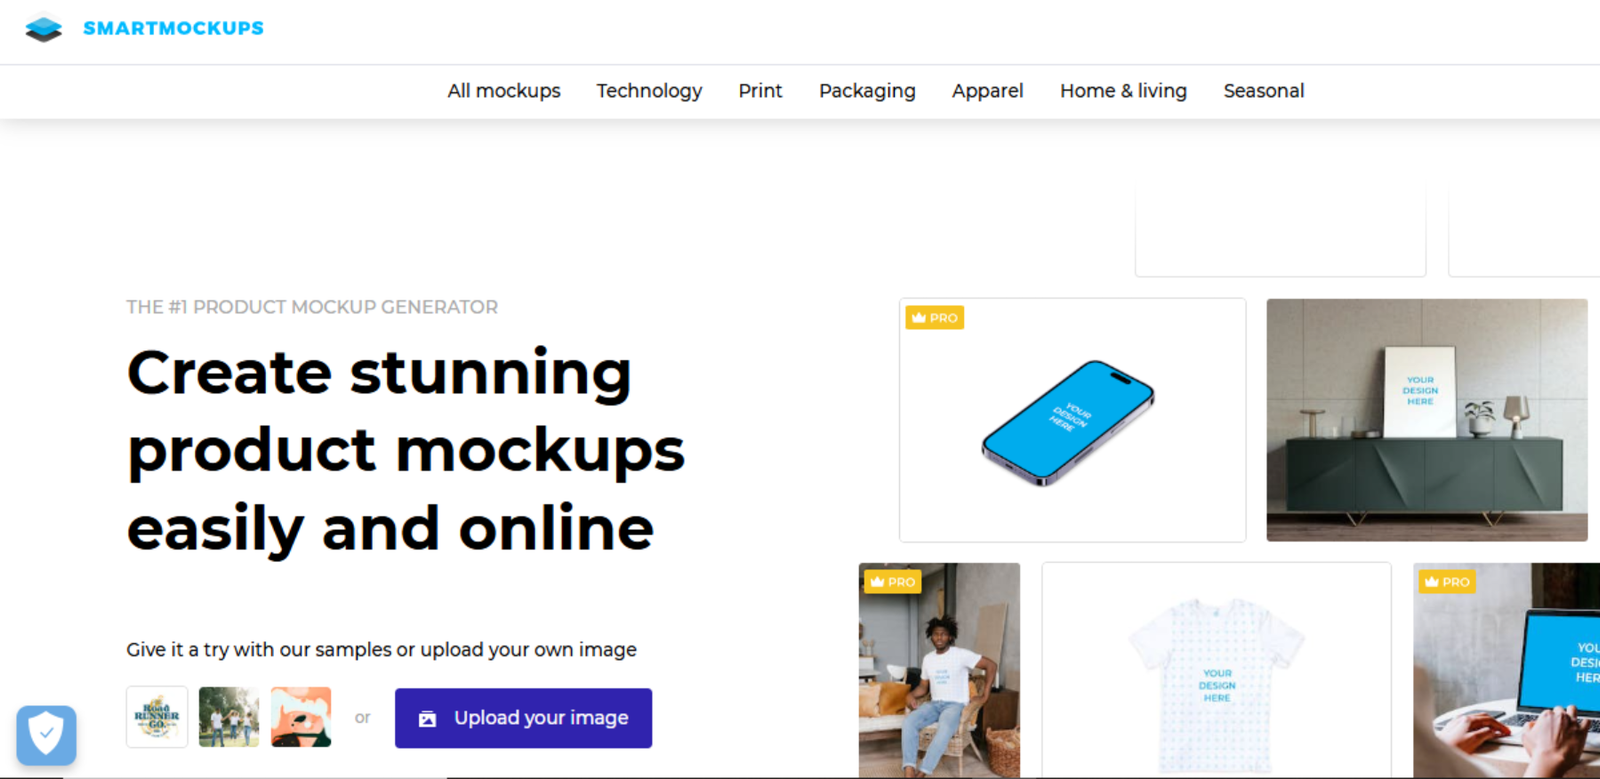Click the 'Create stunning product mockups' headline
This screenshot has height=779, width=1600.
pos(406,450)
